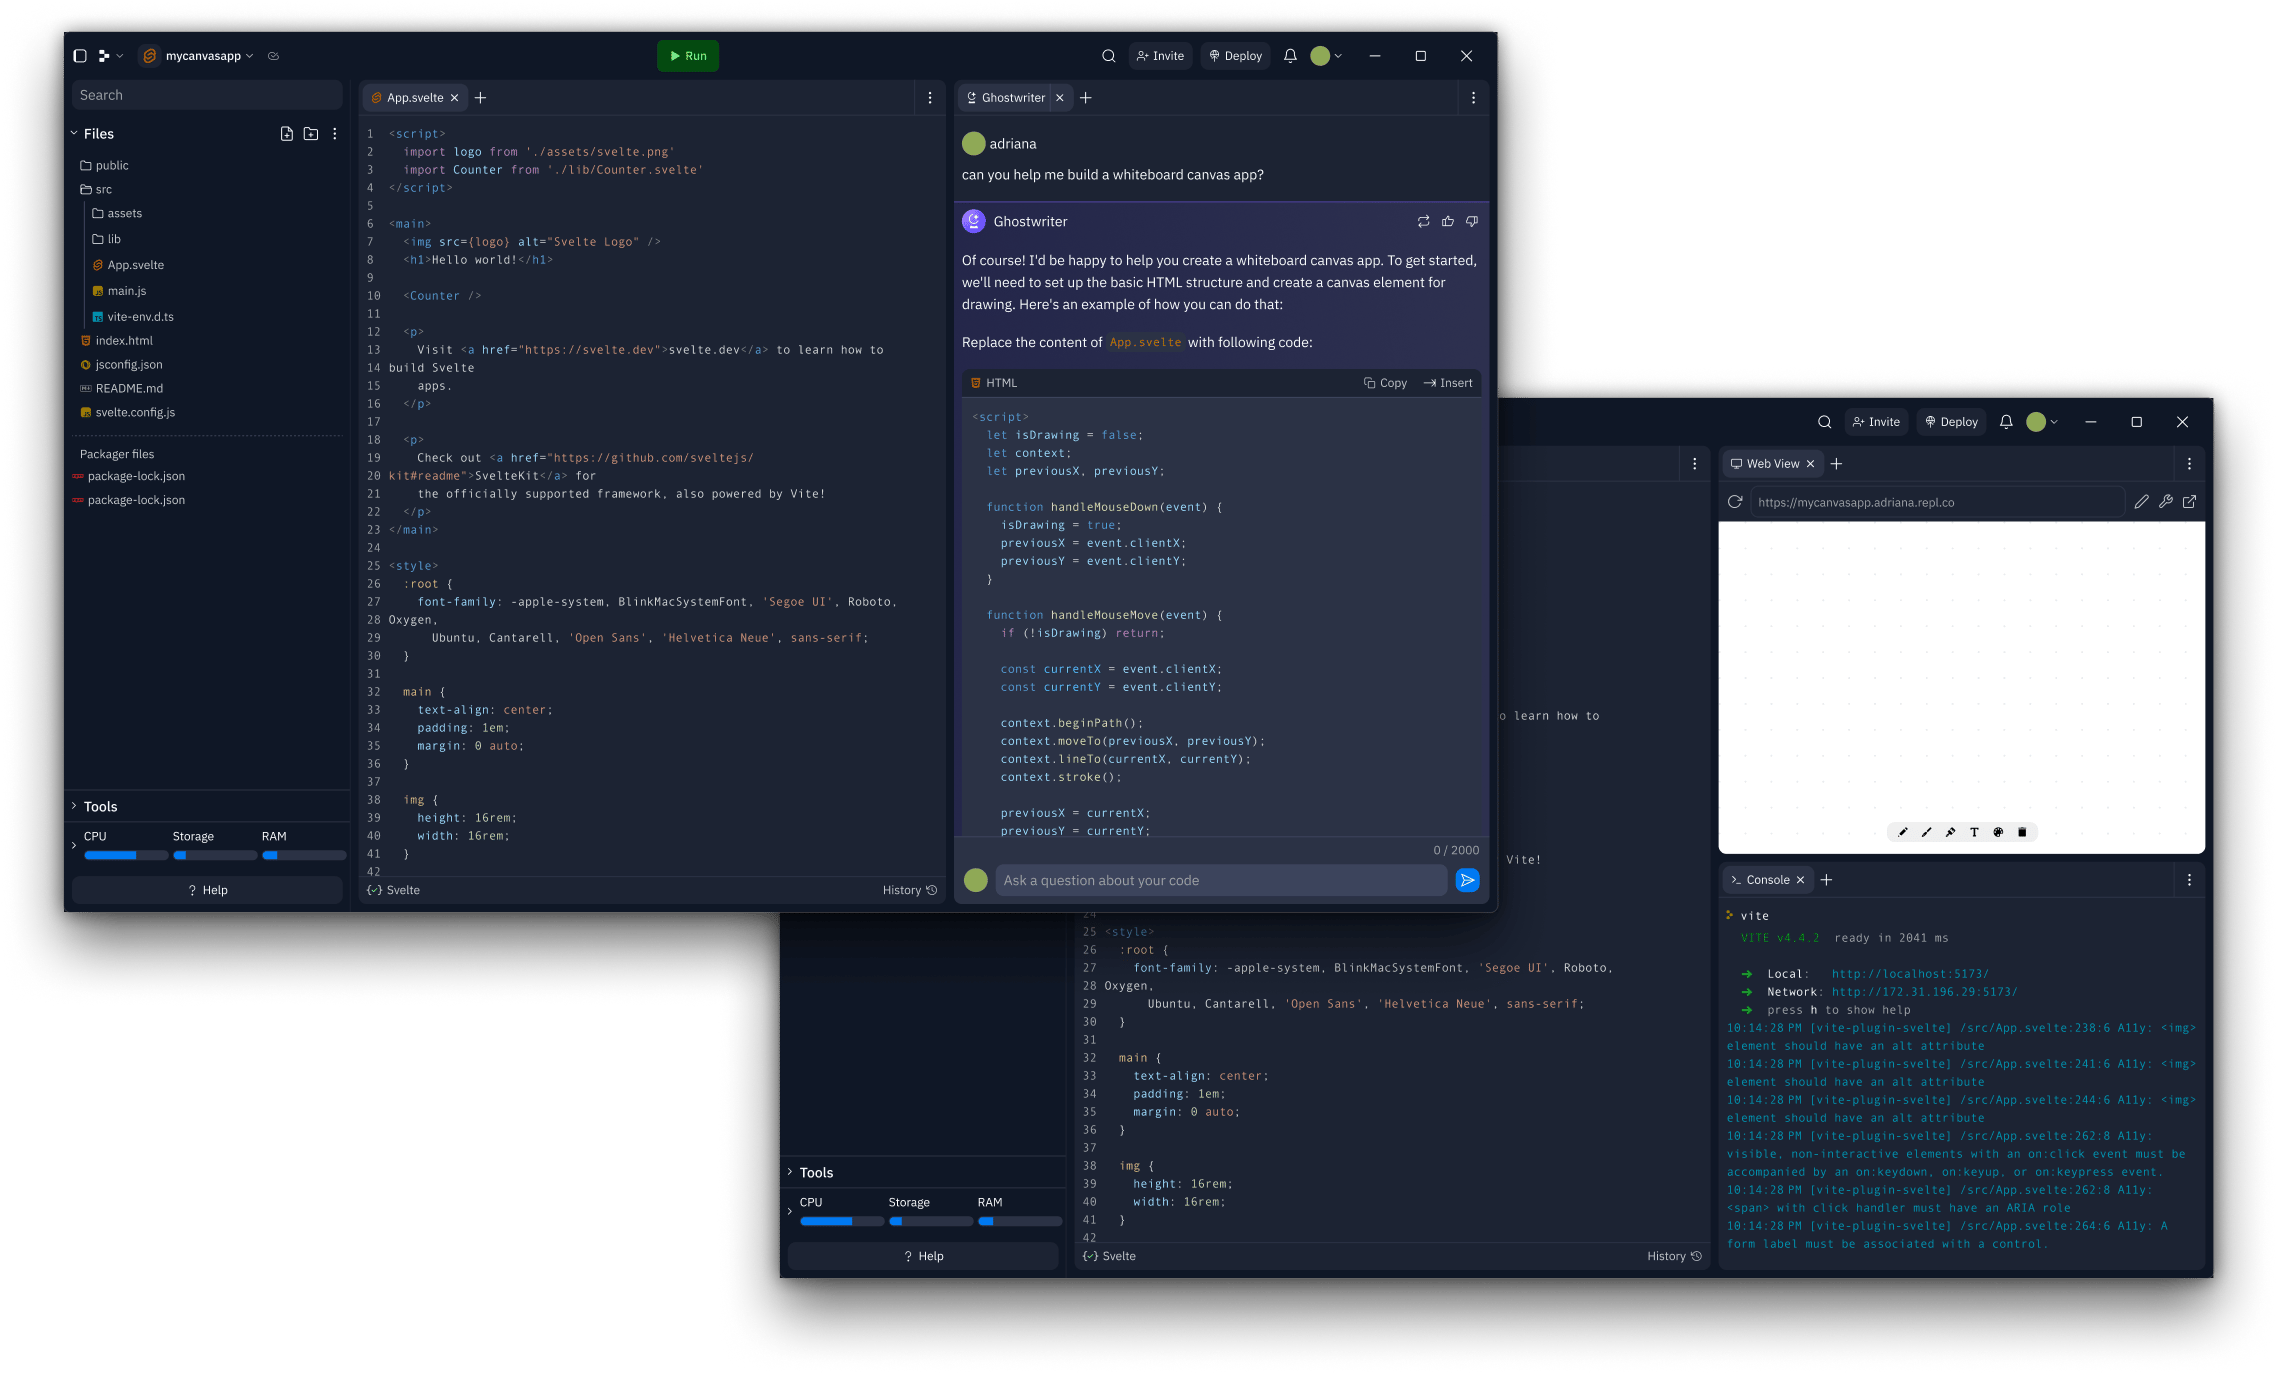Click the text tool icon in toolbar
Screen dimensions: 2278x1374
[x=1974, y=832]
